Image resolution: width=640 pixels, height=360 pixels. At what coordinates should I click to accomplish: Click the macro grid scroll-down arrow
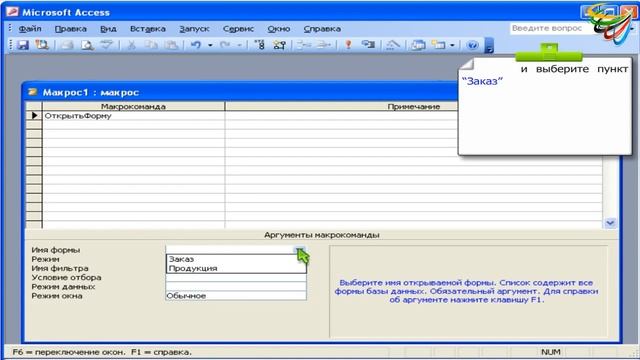610,223
